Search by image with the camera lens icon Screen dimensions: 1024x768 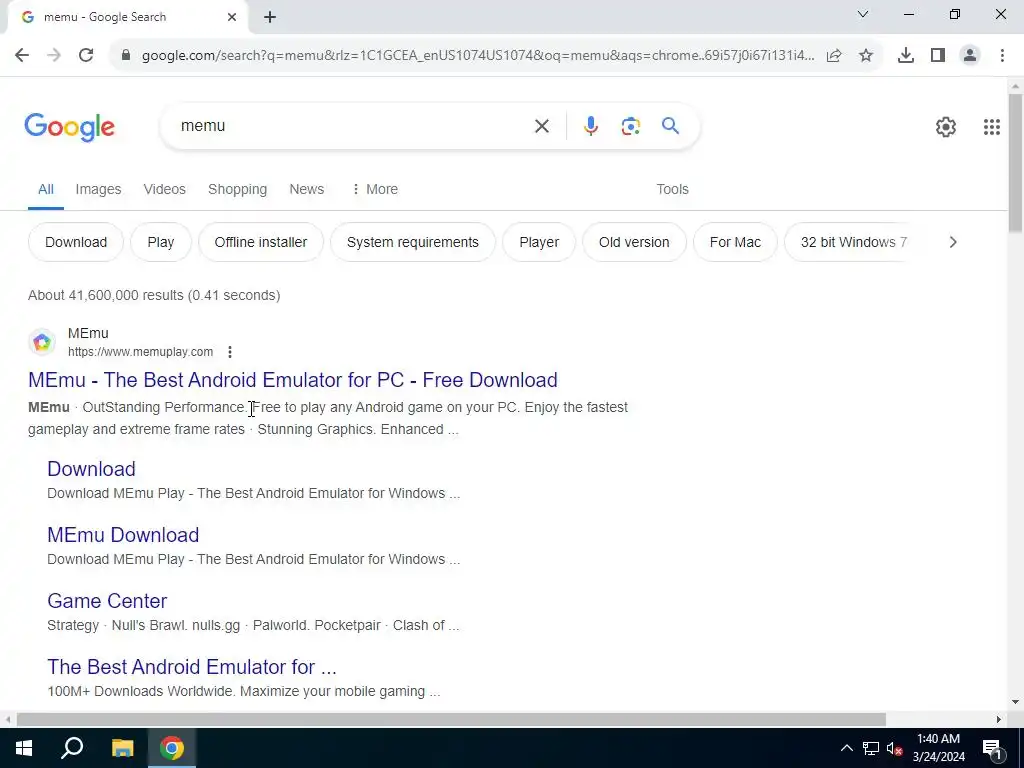[630, 126]
